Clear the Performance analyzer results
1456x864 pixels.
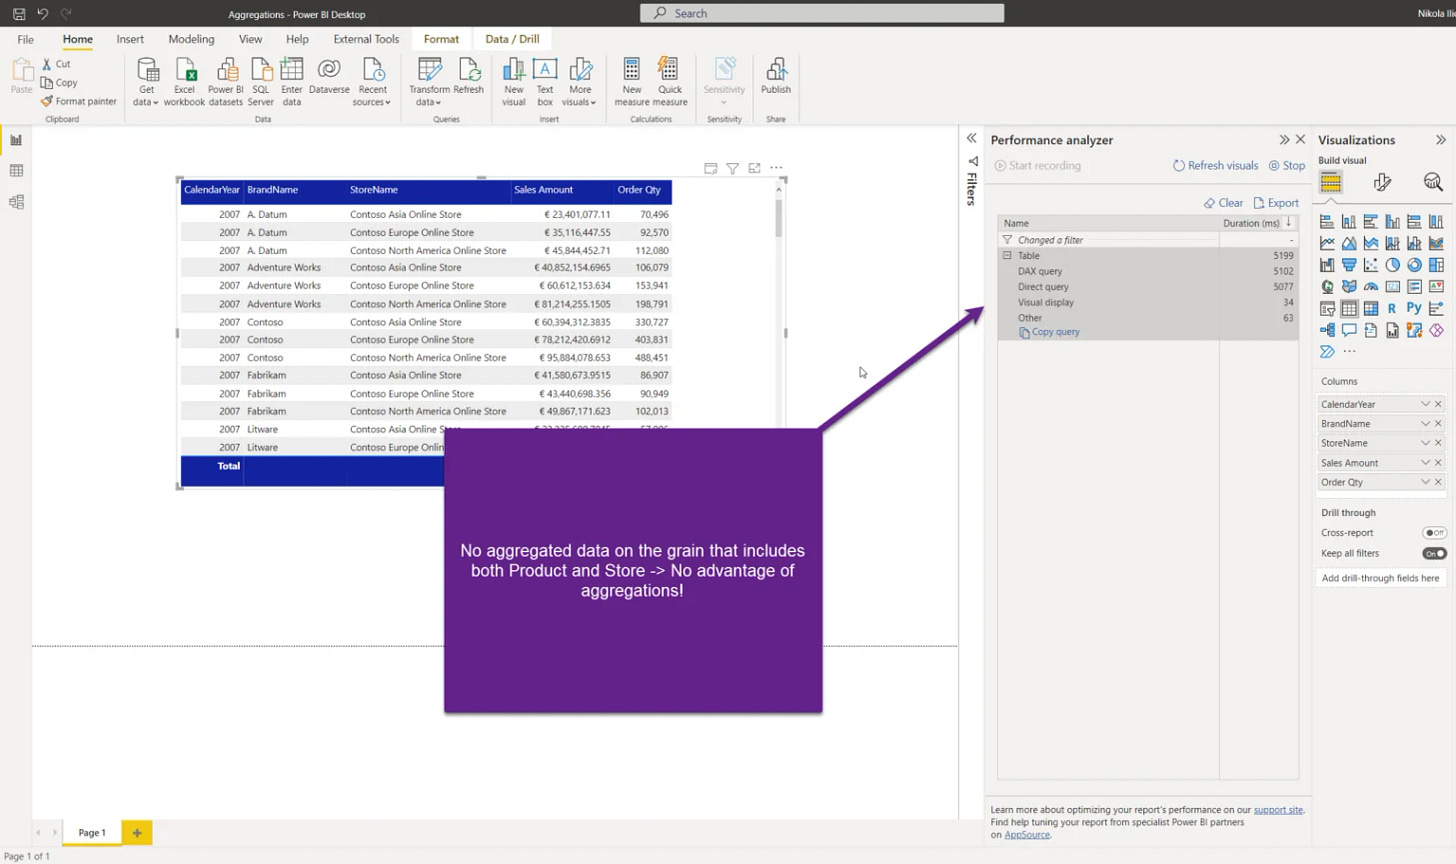coord(1223,203)
